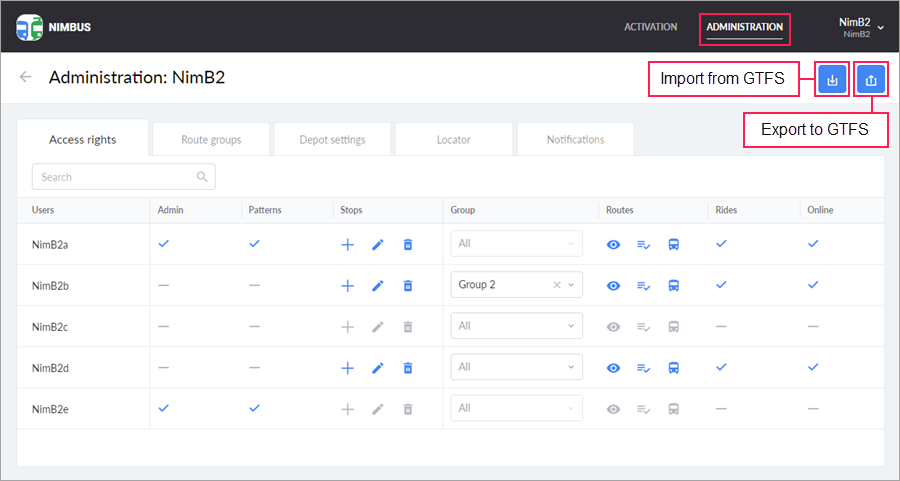Disable the Online checkmark for NimB2b

coord(813,284)
